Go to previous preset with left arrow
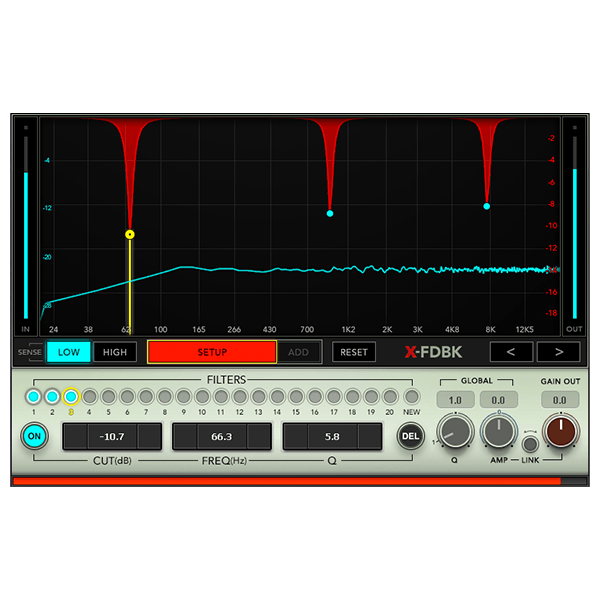 click(511, 352)
